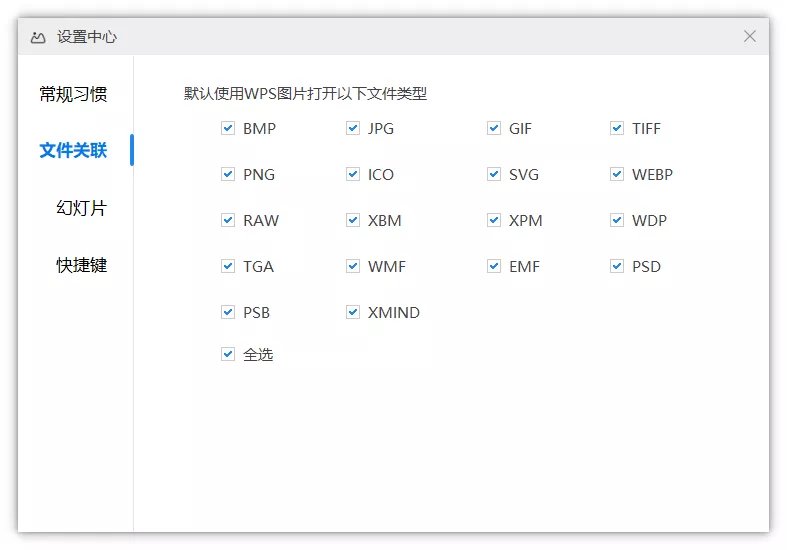Image resolution: width=787 pixels, height=550 pixels.
Task: Toggle the ICO checkbox
Action: pos(353,174)
